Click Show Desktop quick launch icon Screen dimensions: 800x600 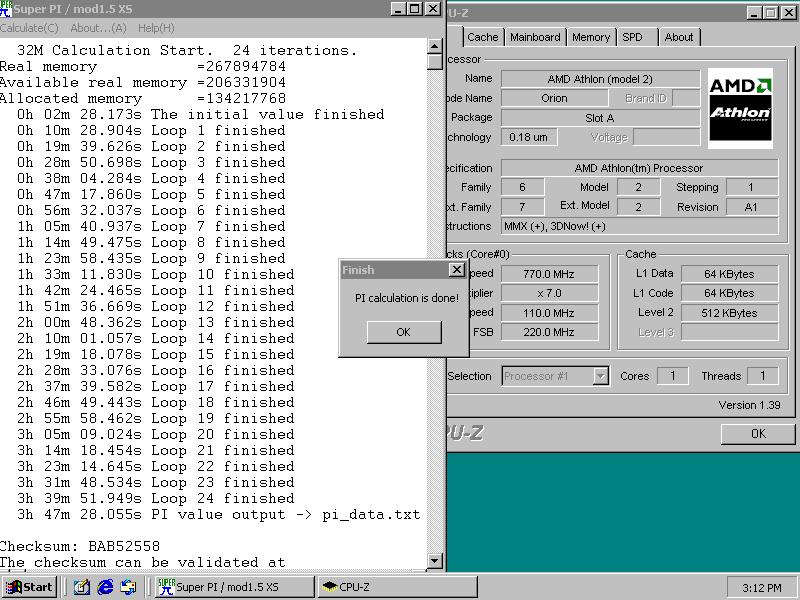tap(82, 587)
